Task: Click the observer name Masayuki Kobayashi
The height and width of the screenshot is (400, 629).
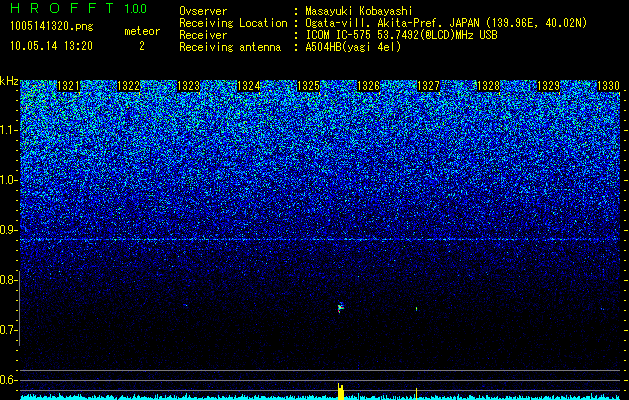Action: [x=359, y=11]
